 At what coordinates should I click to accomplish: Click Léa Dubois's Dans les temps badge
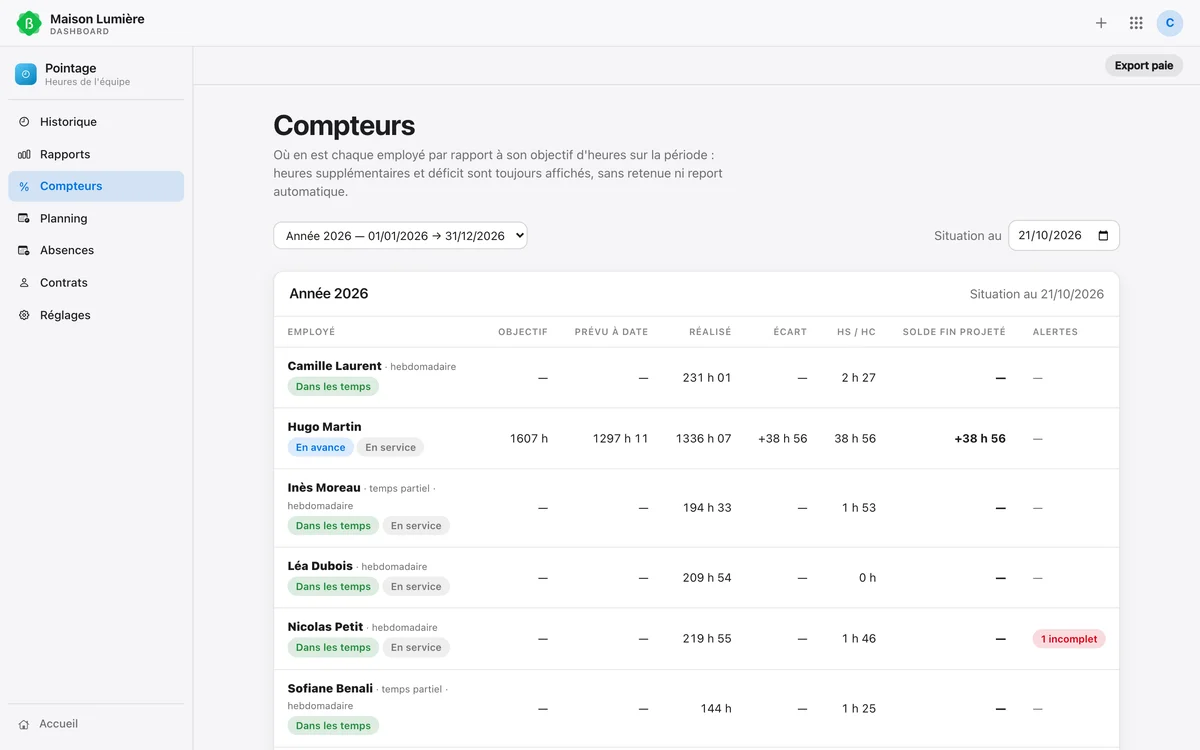[x=333, y=587]
